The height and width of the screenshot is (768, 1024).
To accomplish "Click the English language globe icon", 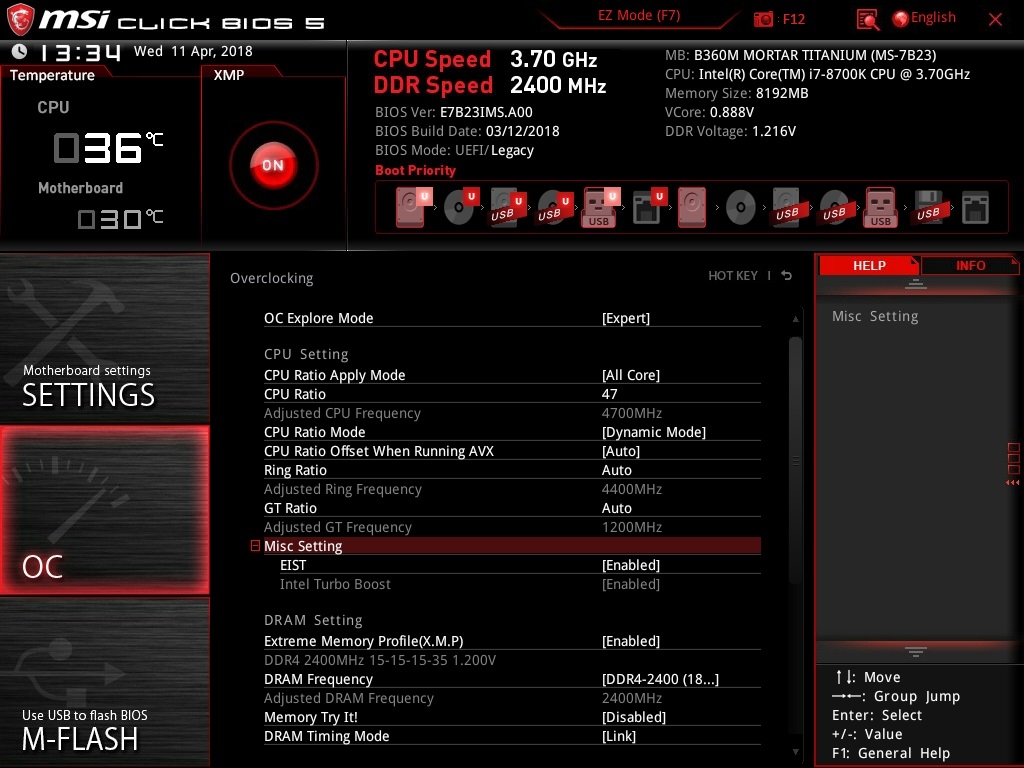I will coord(900,18).
